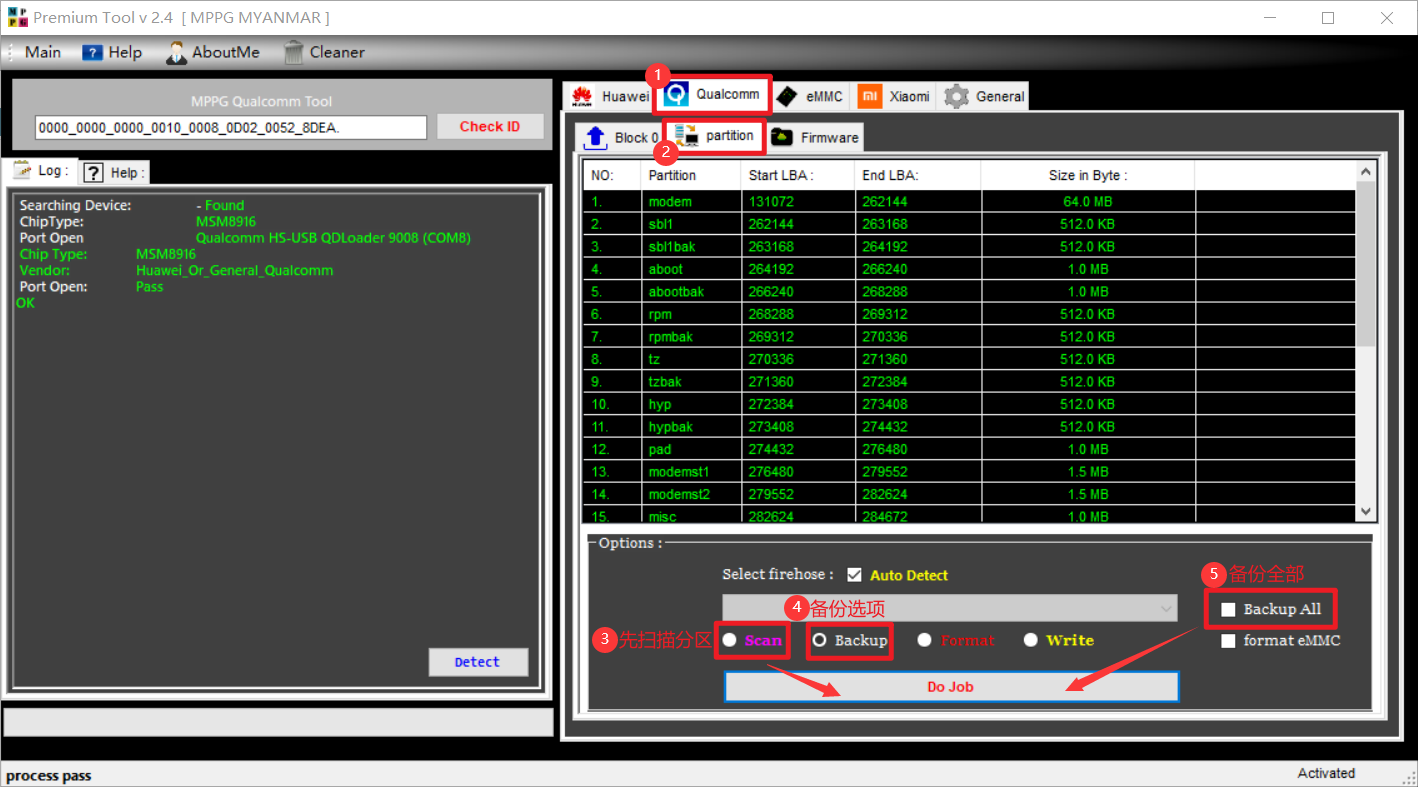1418x787 pixels.
Task: Click the Activated status indicator
Action: click(x=1326, y=773)
